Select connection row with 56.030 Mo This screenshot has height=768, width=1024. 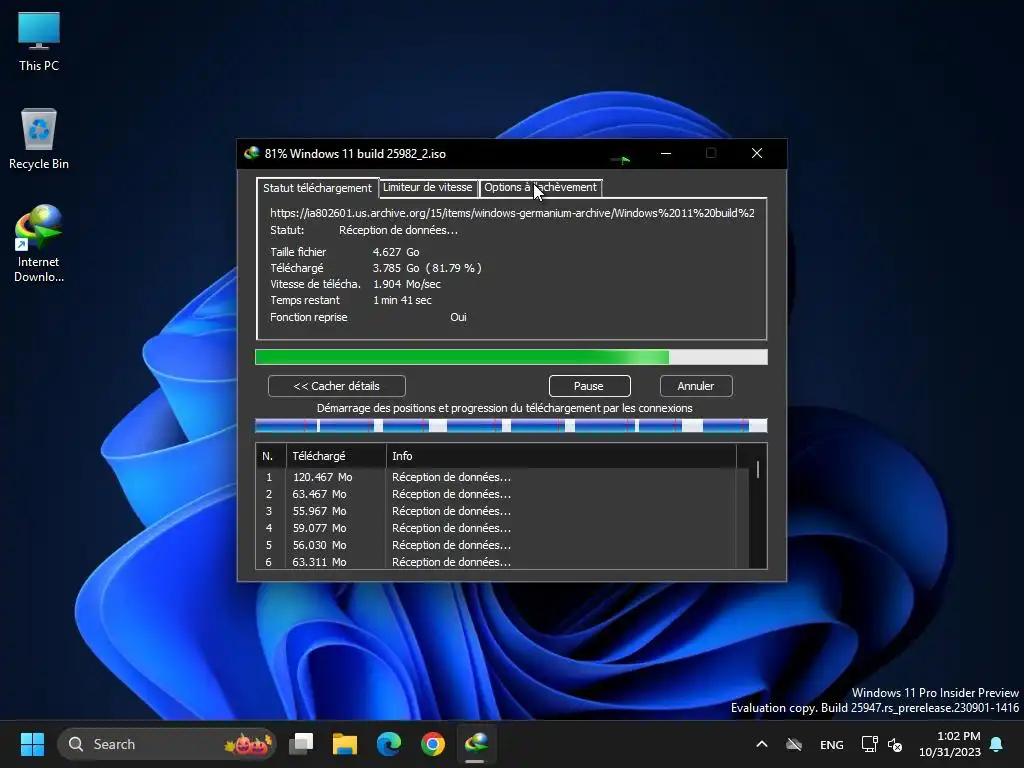coord(503,545)
